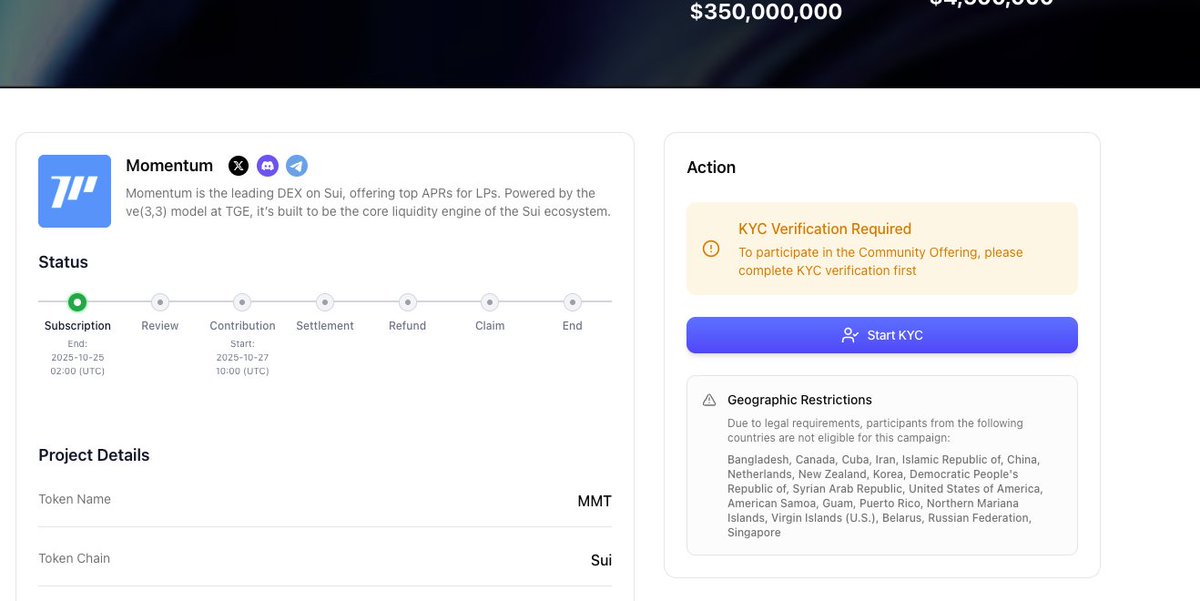The width and height of the screenshot is (1200, 601).
Task: Select the Settlement status step marker
Action: [x=325, y=302]
